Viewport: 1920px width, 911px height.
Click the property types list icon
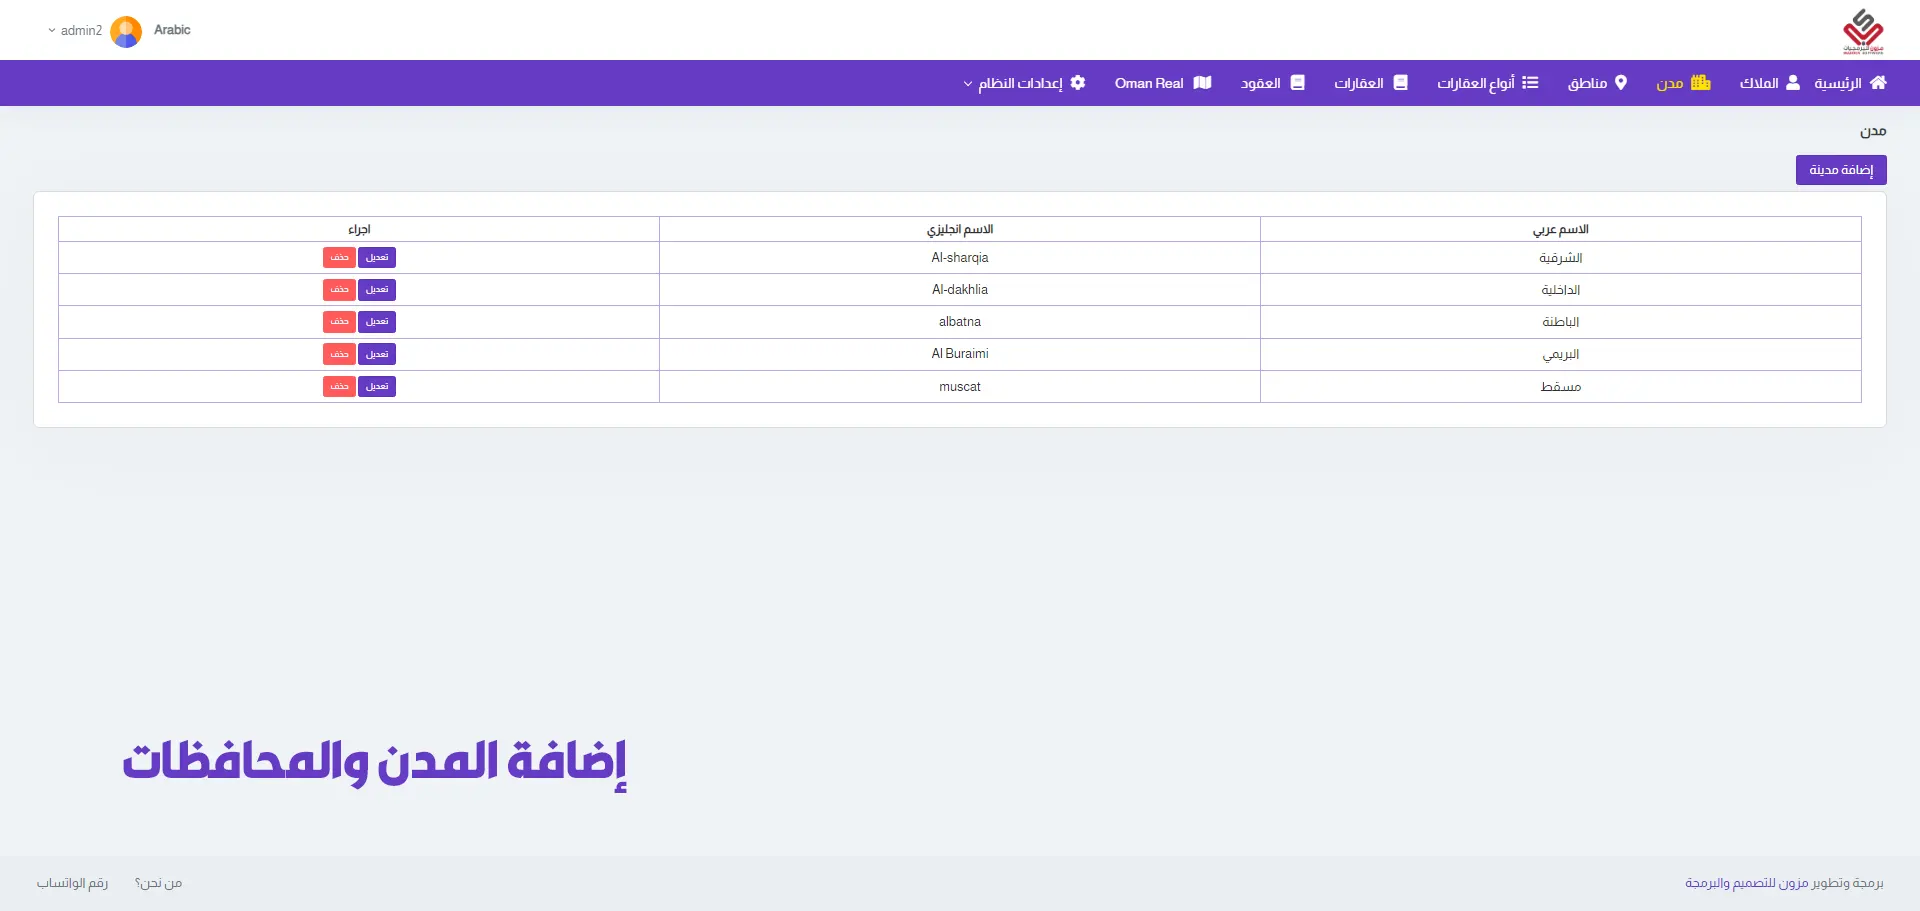point(1530,83)
